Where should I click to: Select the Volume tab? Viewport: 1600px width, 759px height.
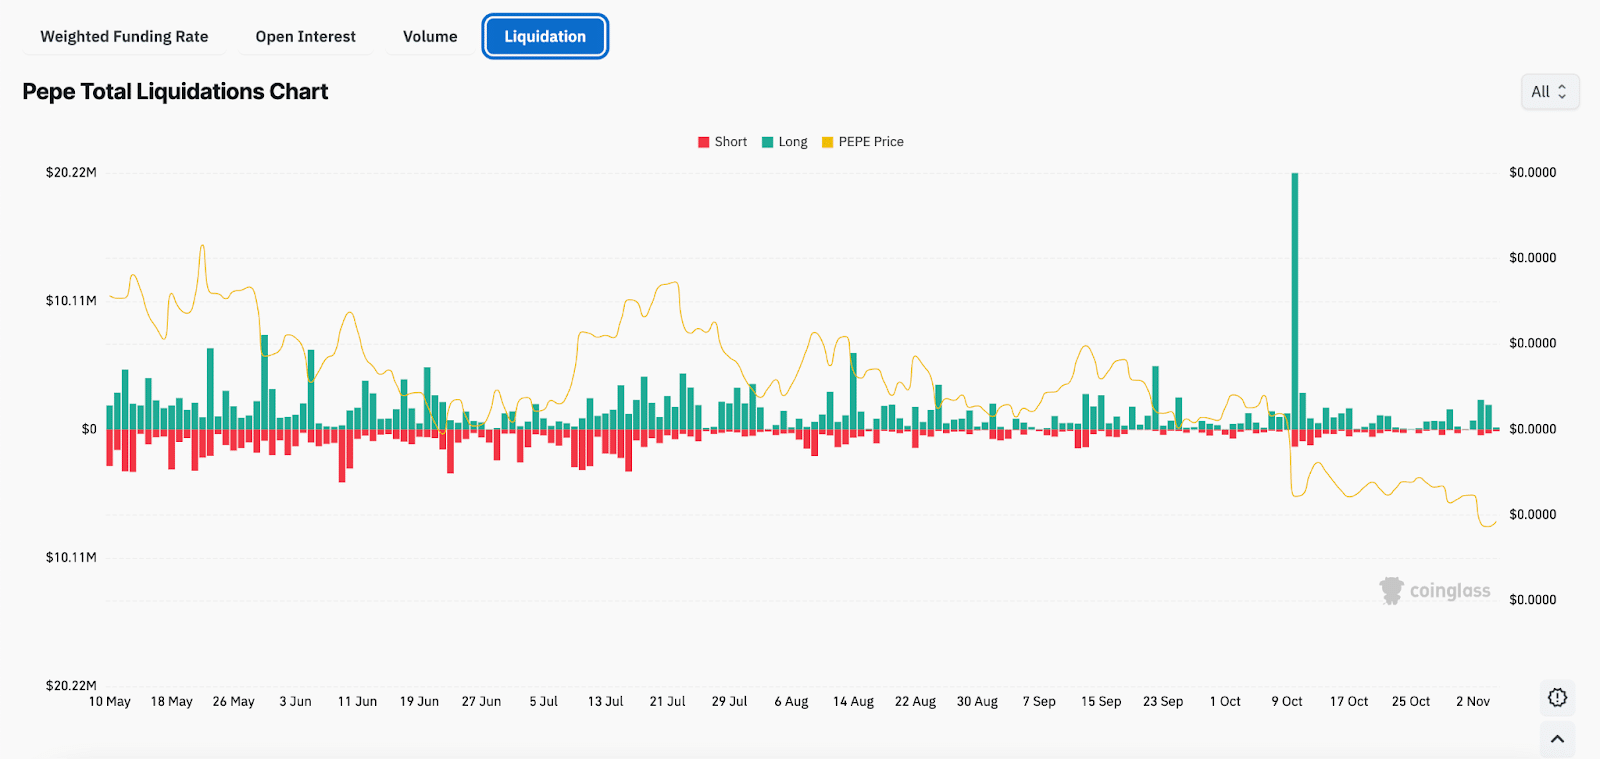point(430,37)
